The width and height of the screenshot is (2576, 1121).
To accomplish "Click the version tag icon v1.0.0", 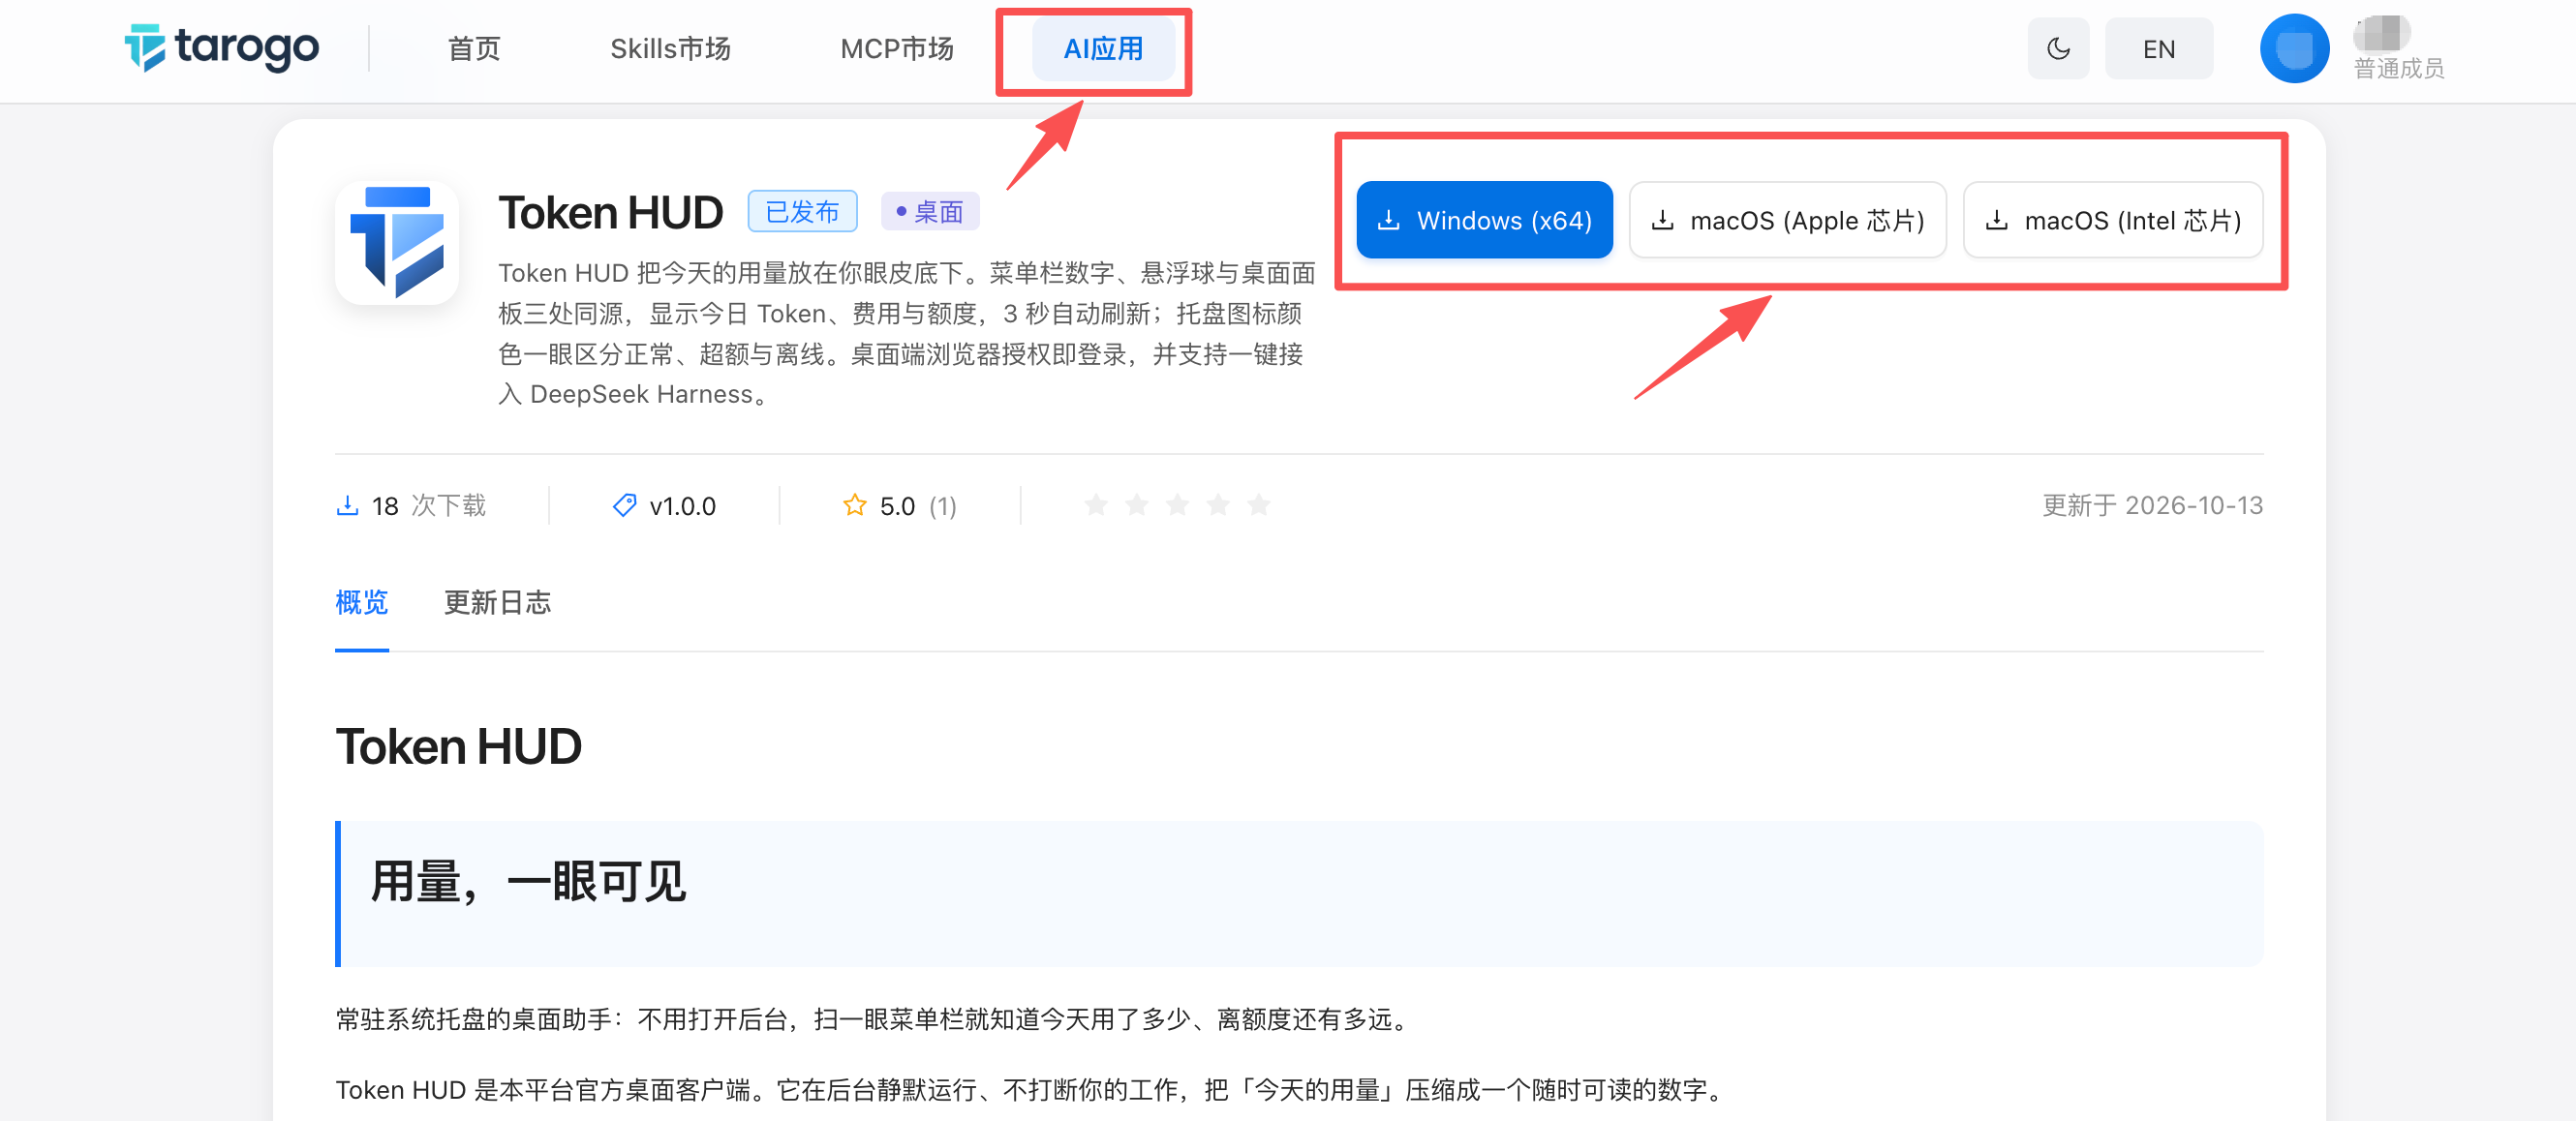I will pyautogui.click(x=624, y=505).
